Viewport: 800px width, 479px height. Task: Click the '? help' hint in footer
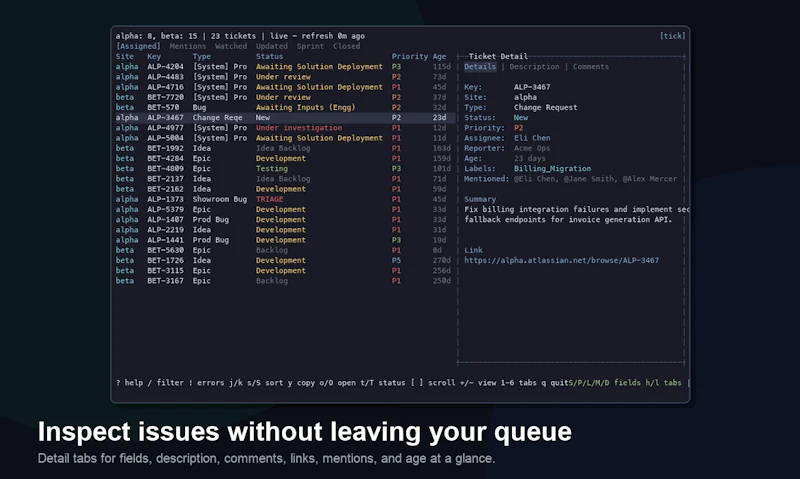tap(129, 383)
